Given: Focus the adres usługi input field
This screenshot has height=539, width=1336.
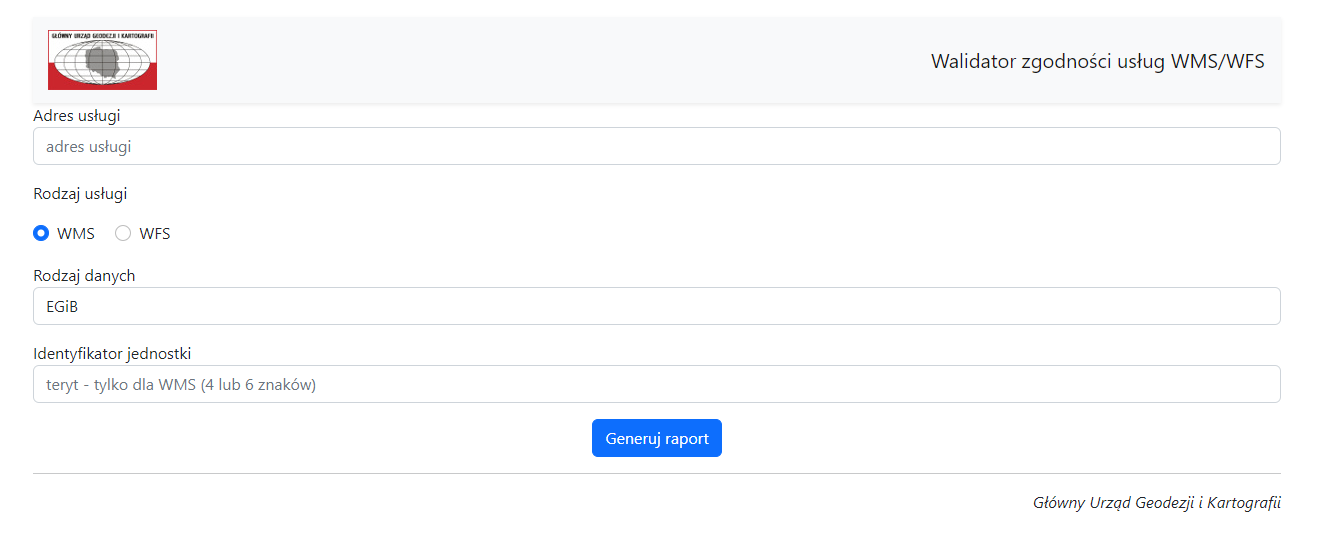Looking at the screenshot, I should (656, 146).
